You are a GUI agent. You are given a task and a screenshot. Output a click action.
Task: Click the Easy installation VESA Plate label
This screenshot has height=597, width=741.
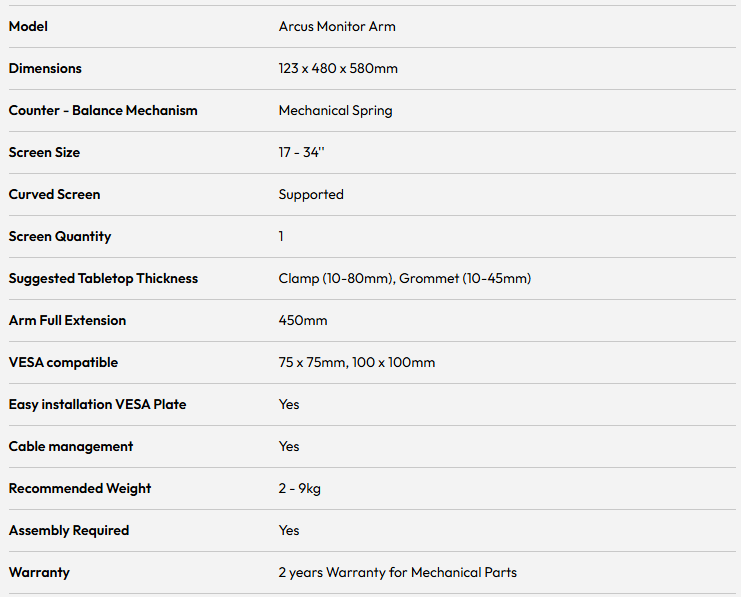coord(97,405)
